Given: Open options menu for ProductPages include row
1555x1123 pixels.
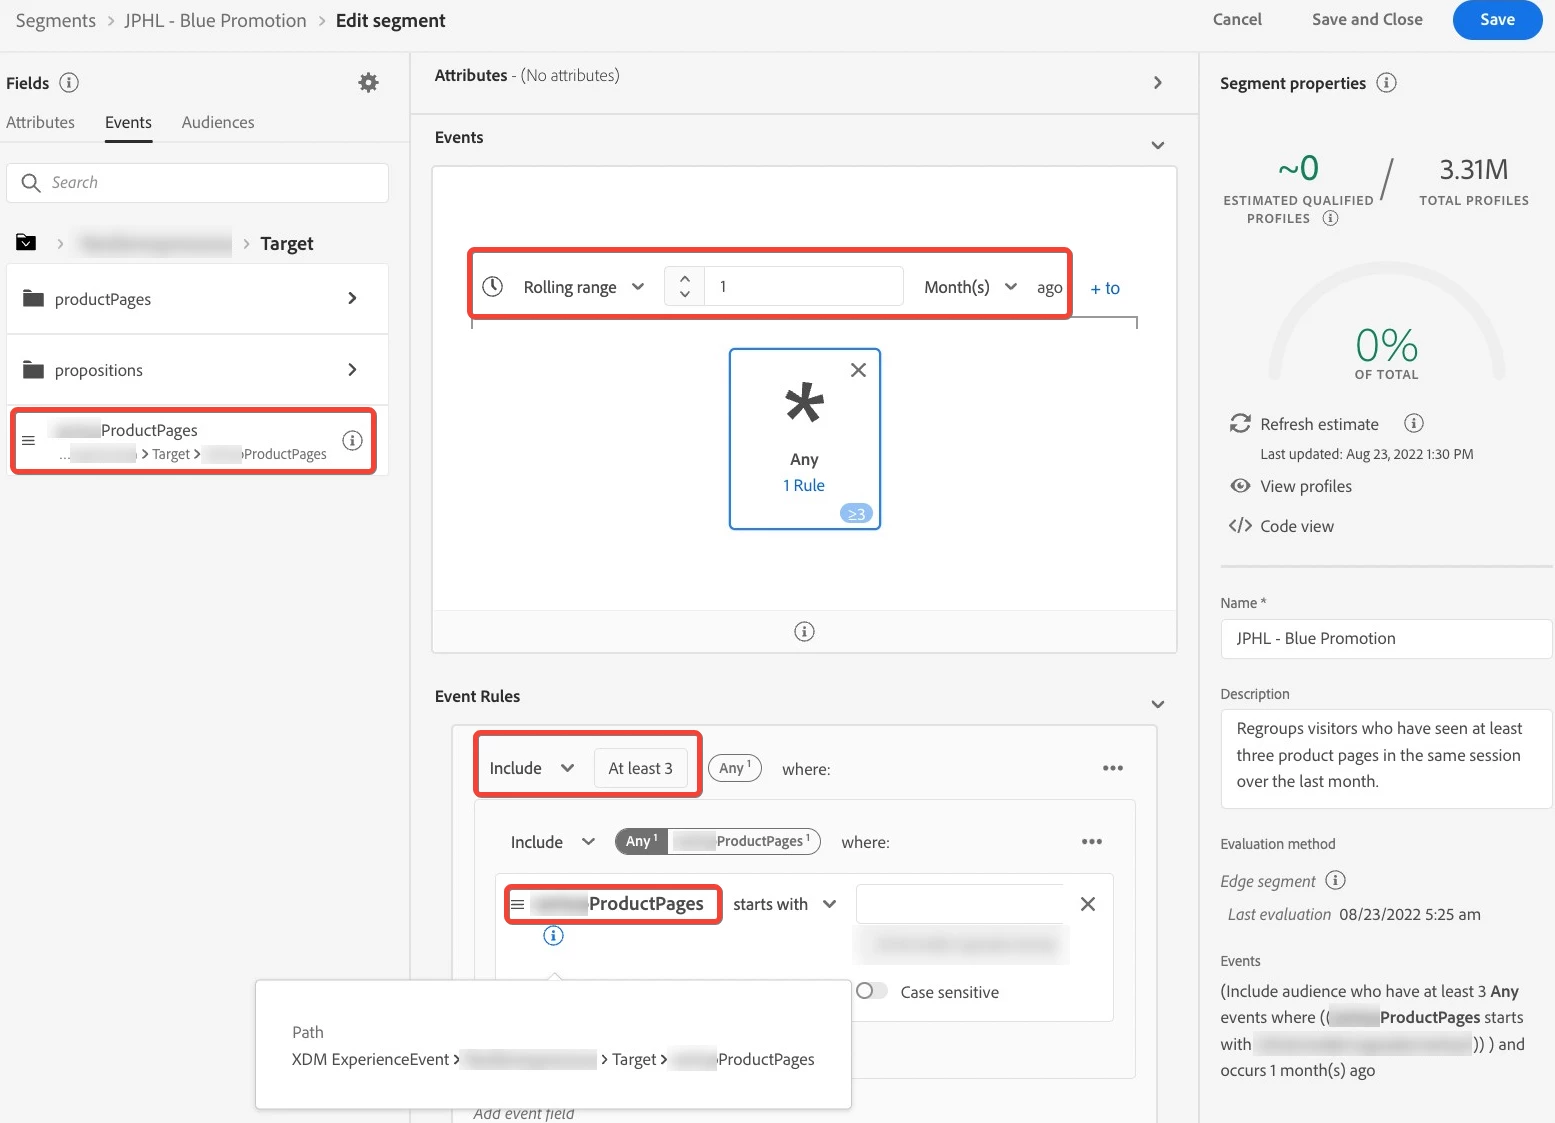Looking at the screenshot, I should tap(1092, 842).
